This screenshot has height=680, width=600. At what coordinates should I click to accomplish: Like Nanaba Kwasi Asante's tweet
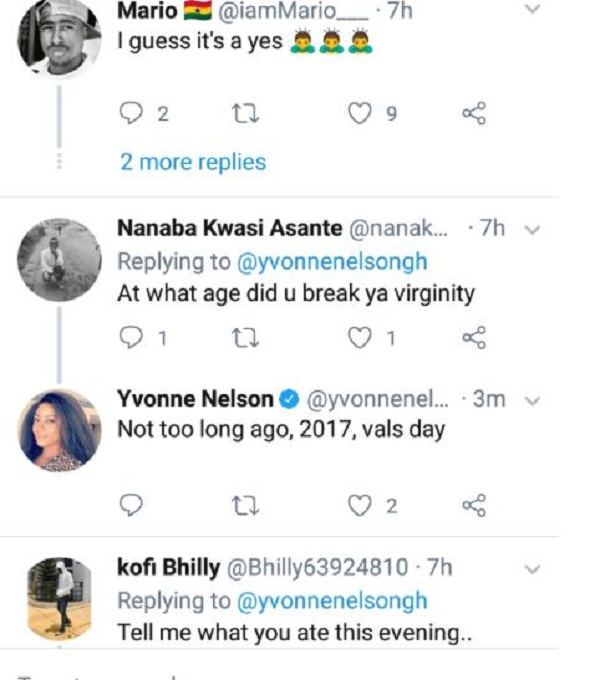360,338
